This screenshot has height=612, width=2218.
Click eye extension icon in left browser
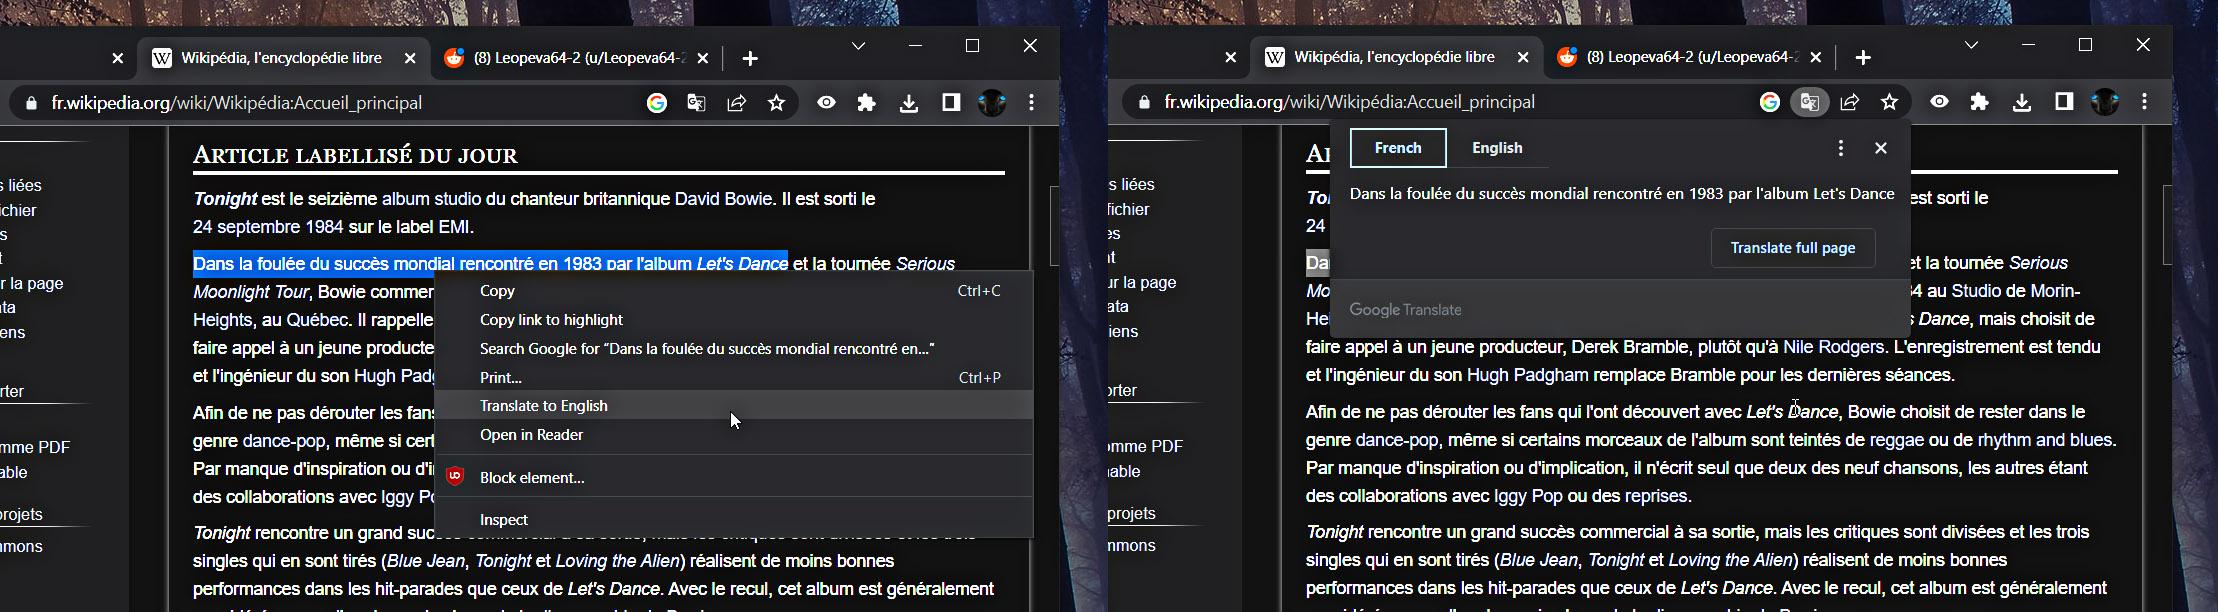(826, 102)
